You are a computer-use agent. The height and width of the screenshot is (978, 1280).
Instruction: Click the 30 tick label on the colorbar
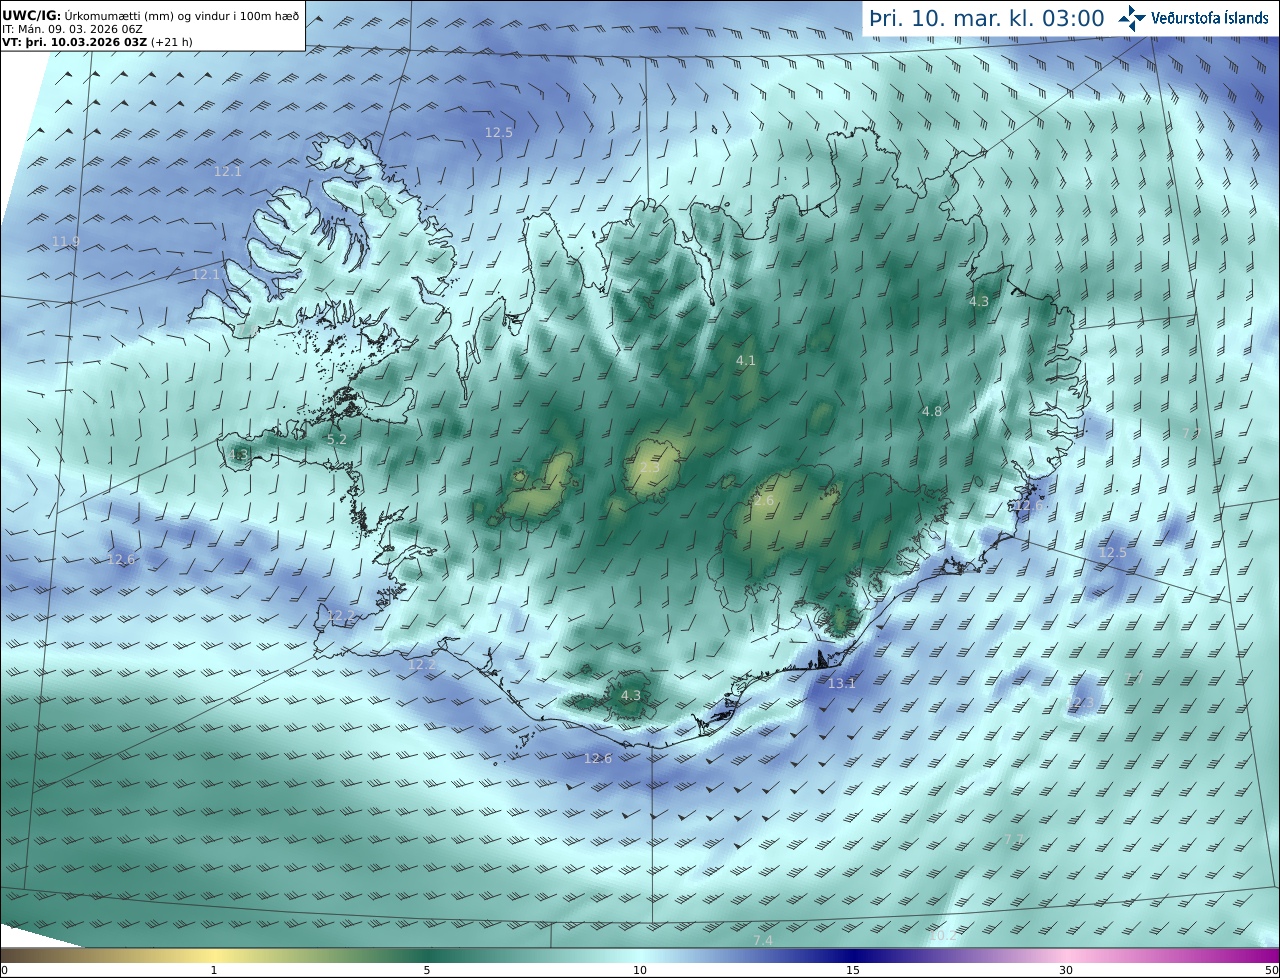tap(1066, 970)
